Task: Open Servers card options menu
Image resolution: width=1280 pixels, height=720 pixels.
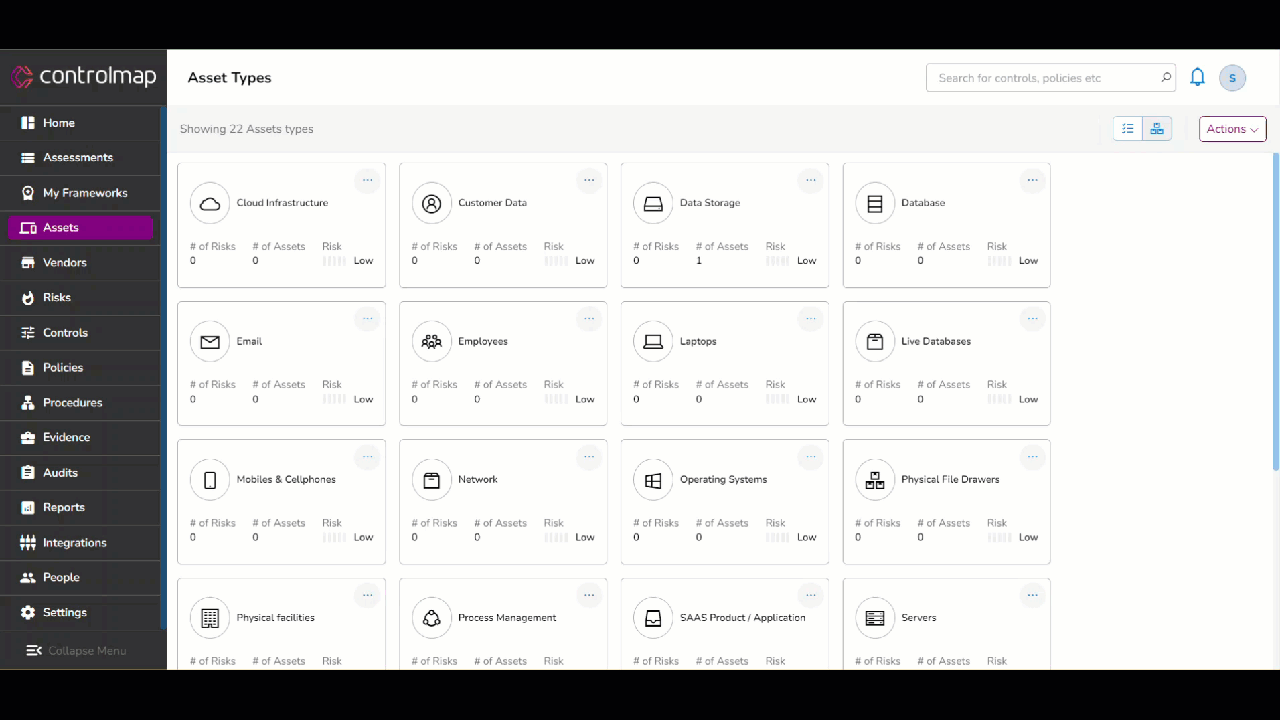Action: point(1032,595)
